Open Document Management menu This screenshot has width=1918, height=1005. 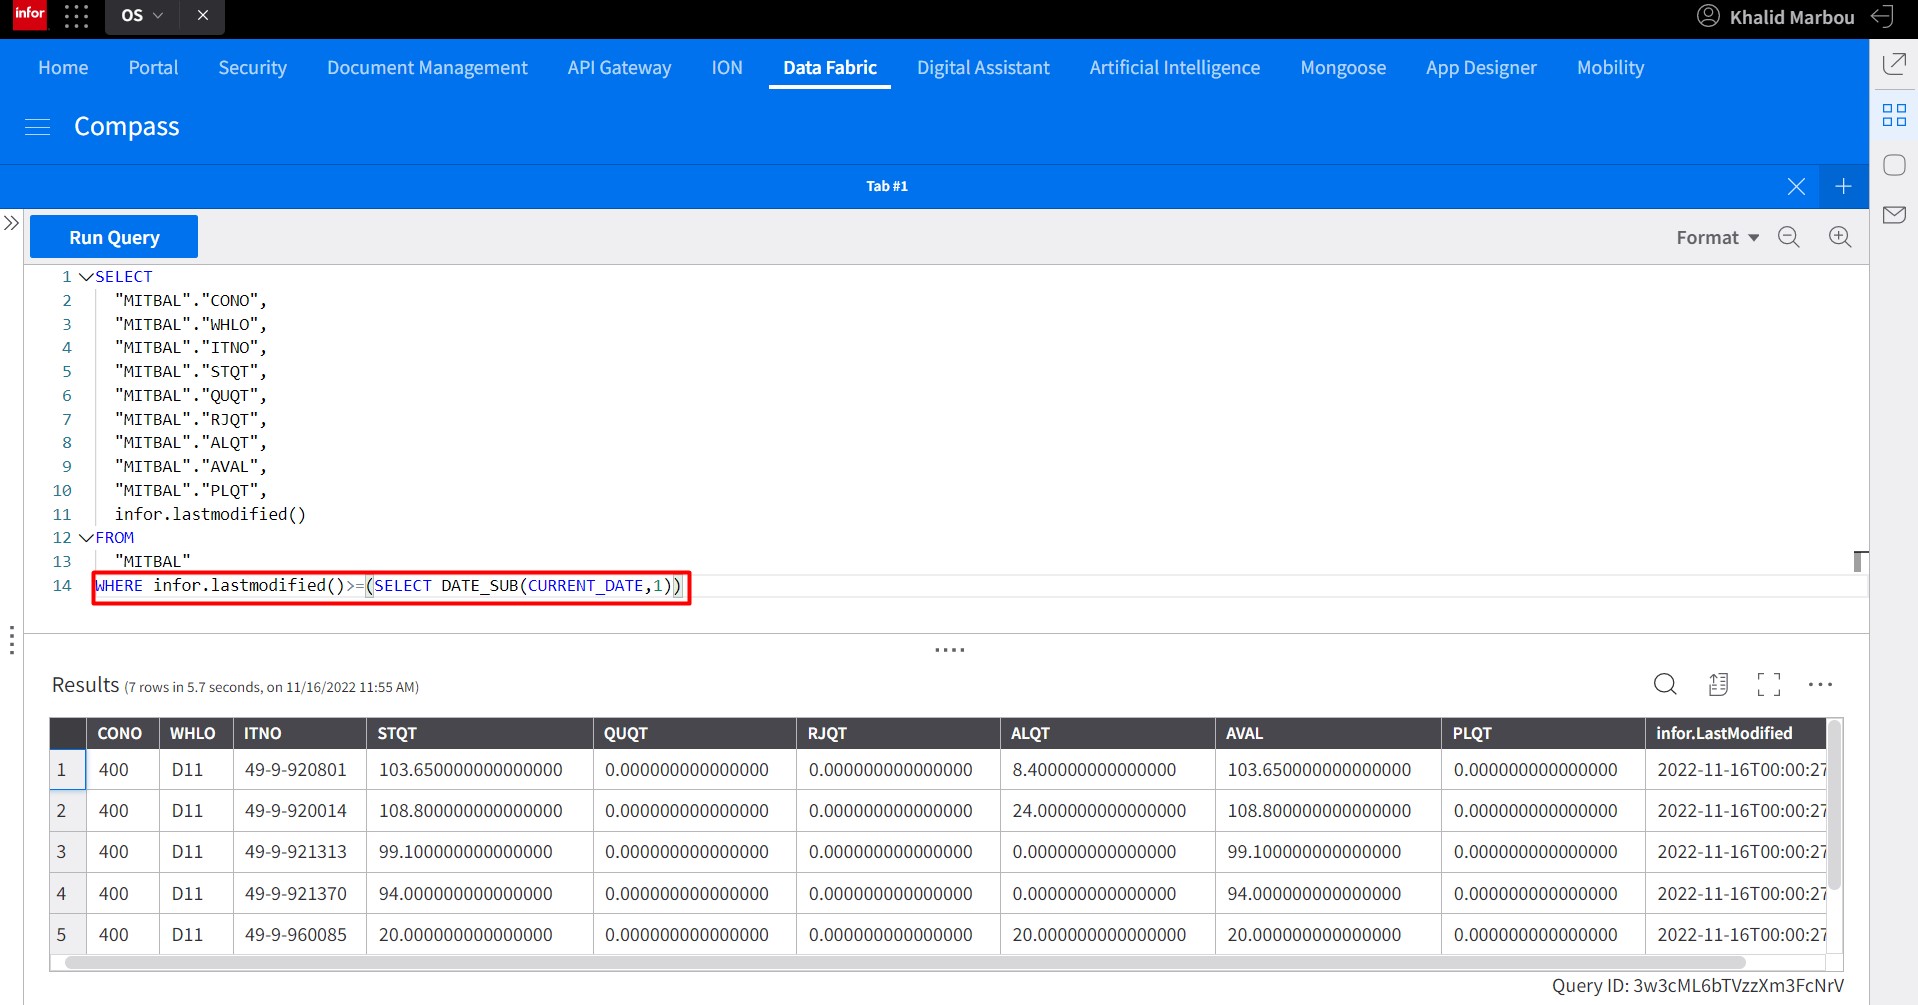click(427, 67)
